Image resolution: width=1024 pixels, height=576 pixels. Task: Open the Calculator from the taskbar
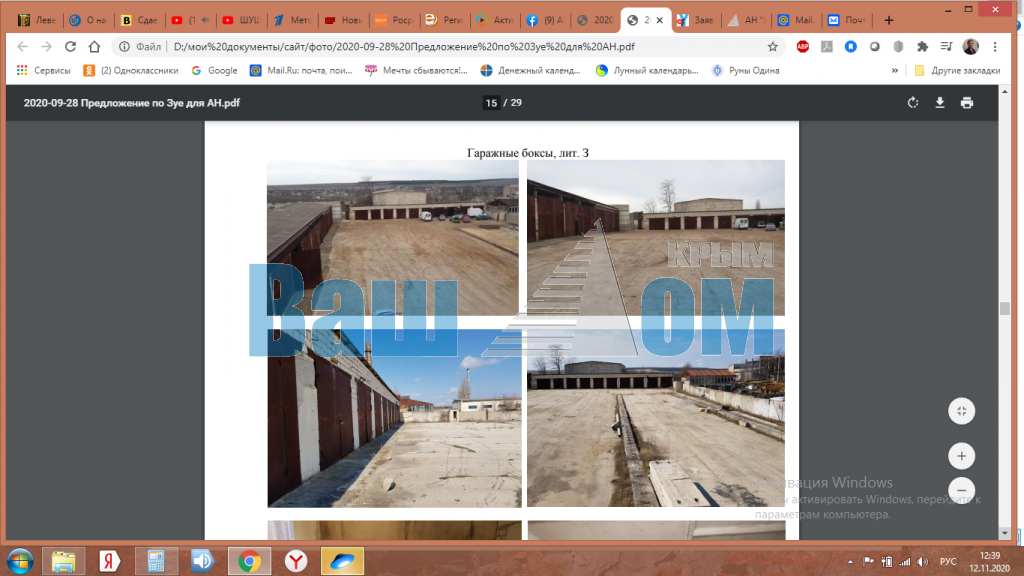(x=156, y=561)
